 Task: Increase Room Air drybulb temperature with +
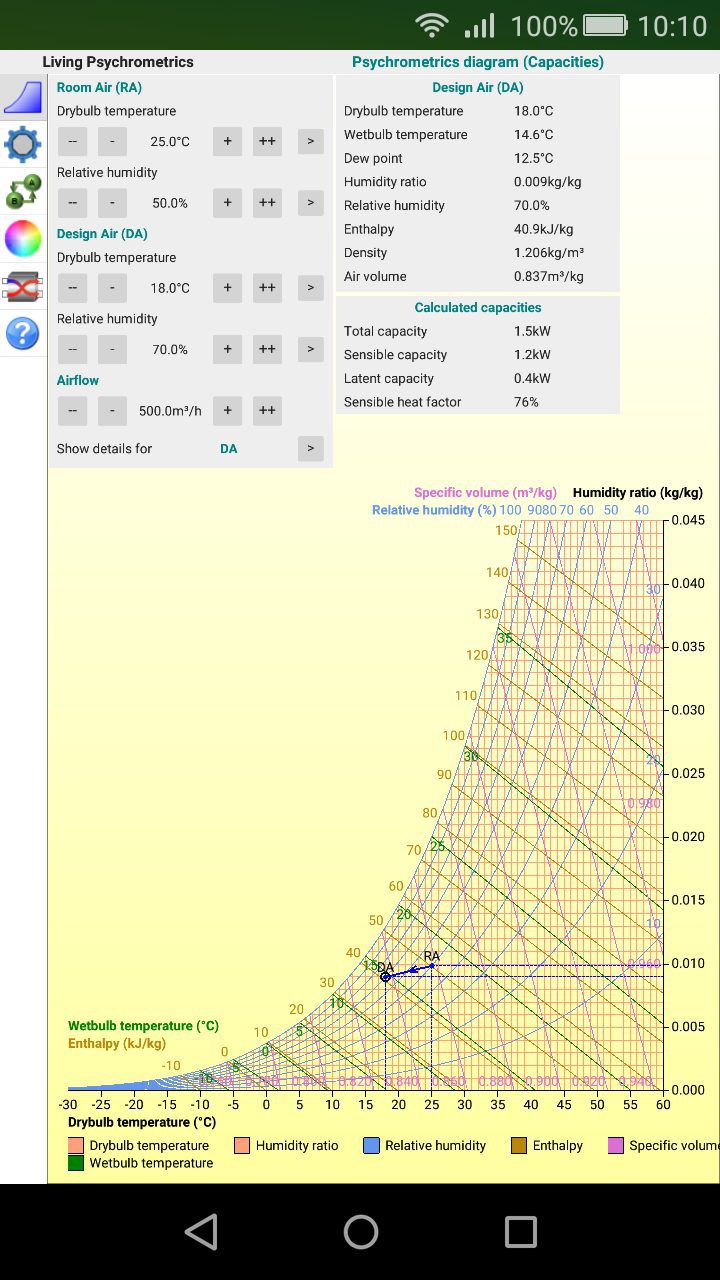227,141
